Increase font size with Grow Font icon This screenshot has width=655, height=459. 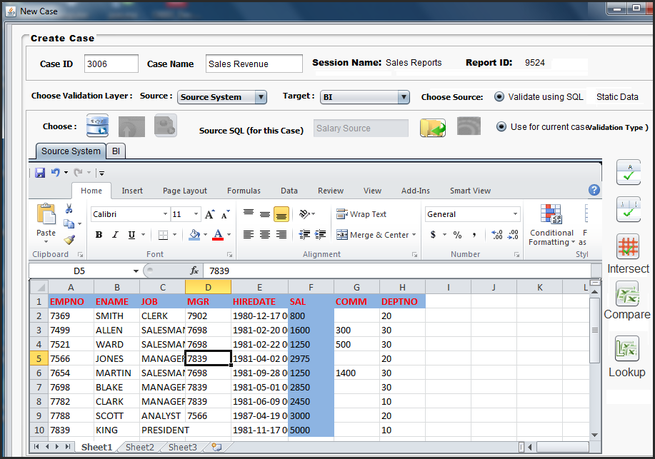(x=210, y=214)
